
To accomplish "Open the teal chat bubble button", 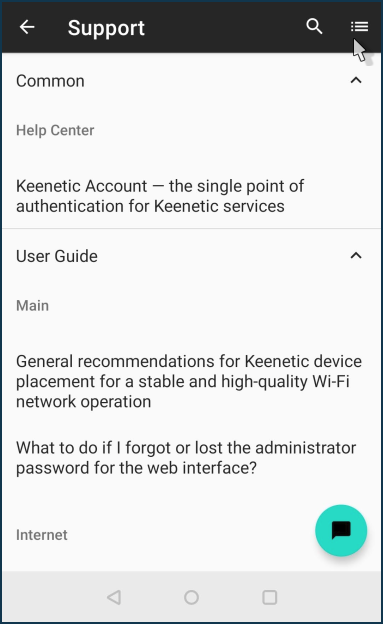I will coord(341,530).
